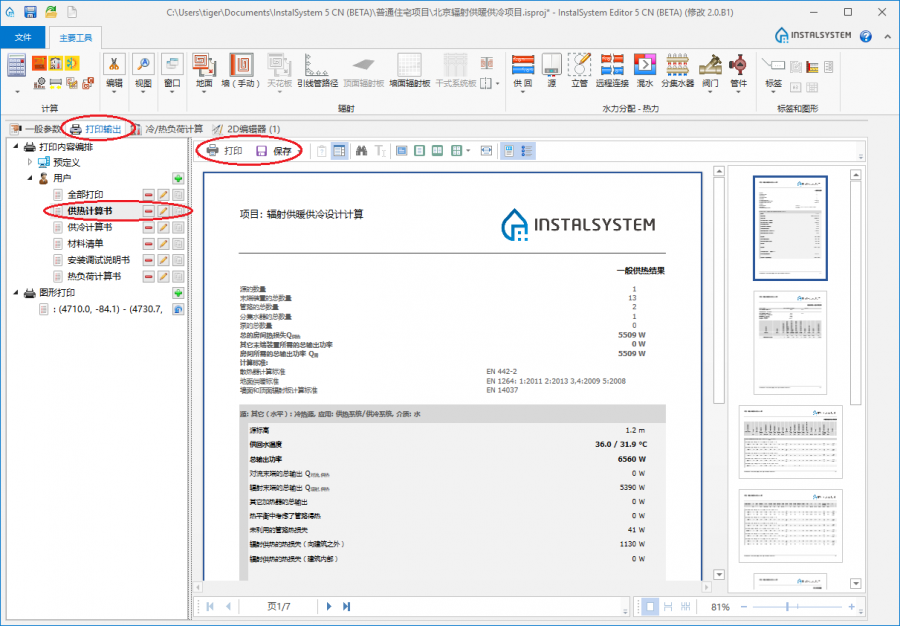This screenshot has height=626, width=900.
Task: Switch to the 冷/热负荷计算 tab
Action: (172, 129)
